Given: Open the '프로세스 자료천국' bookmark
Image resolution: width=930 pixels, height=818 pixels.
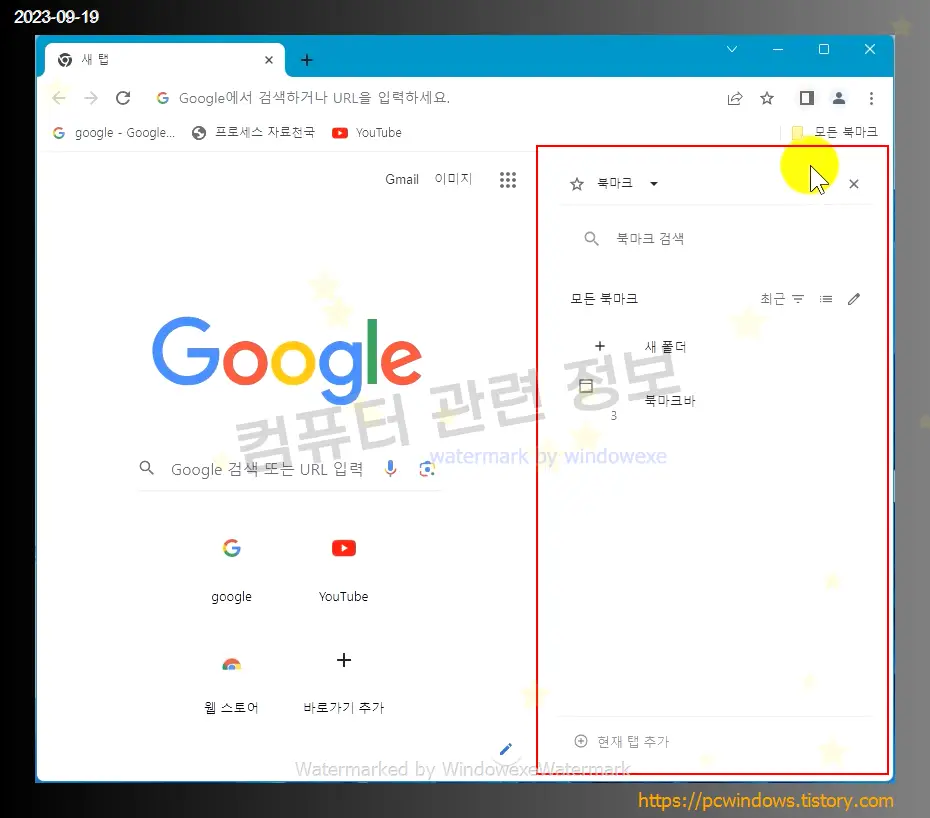Looking at the screenshot, I should [x=253, y=133].
